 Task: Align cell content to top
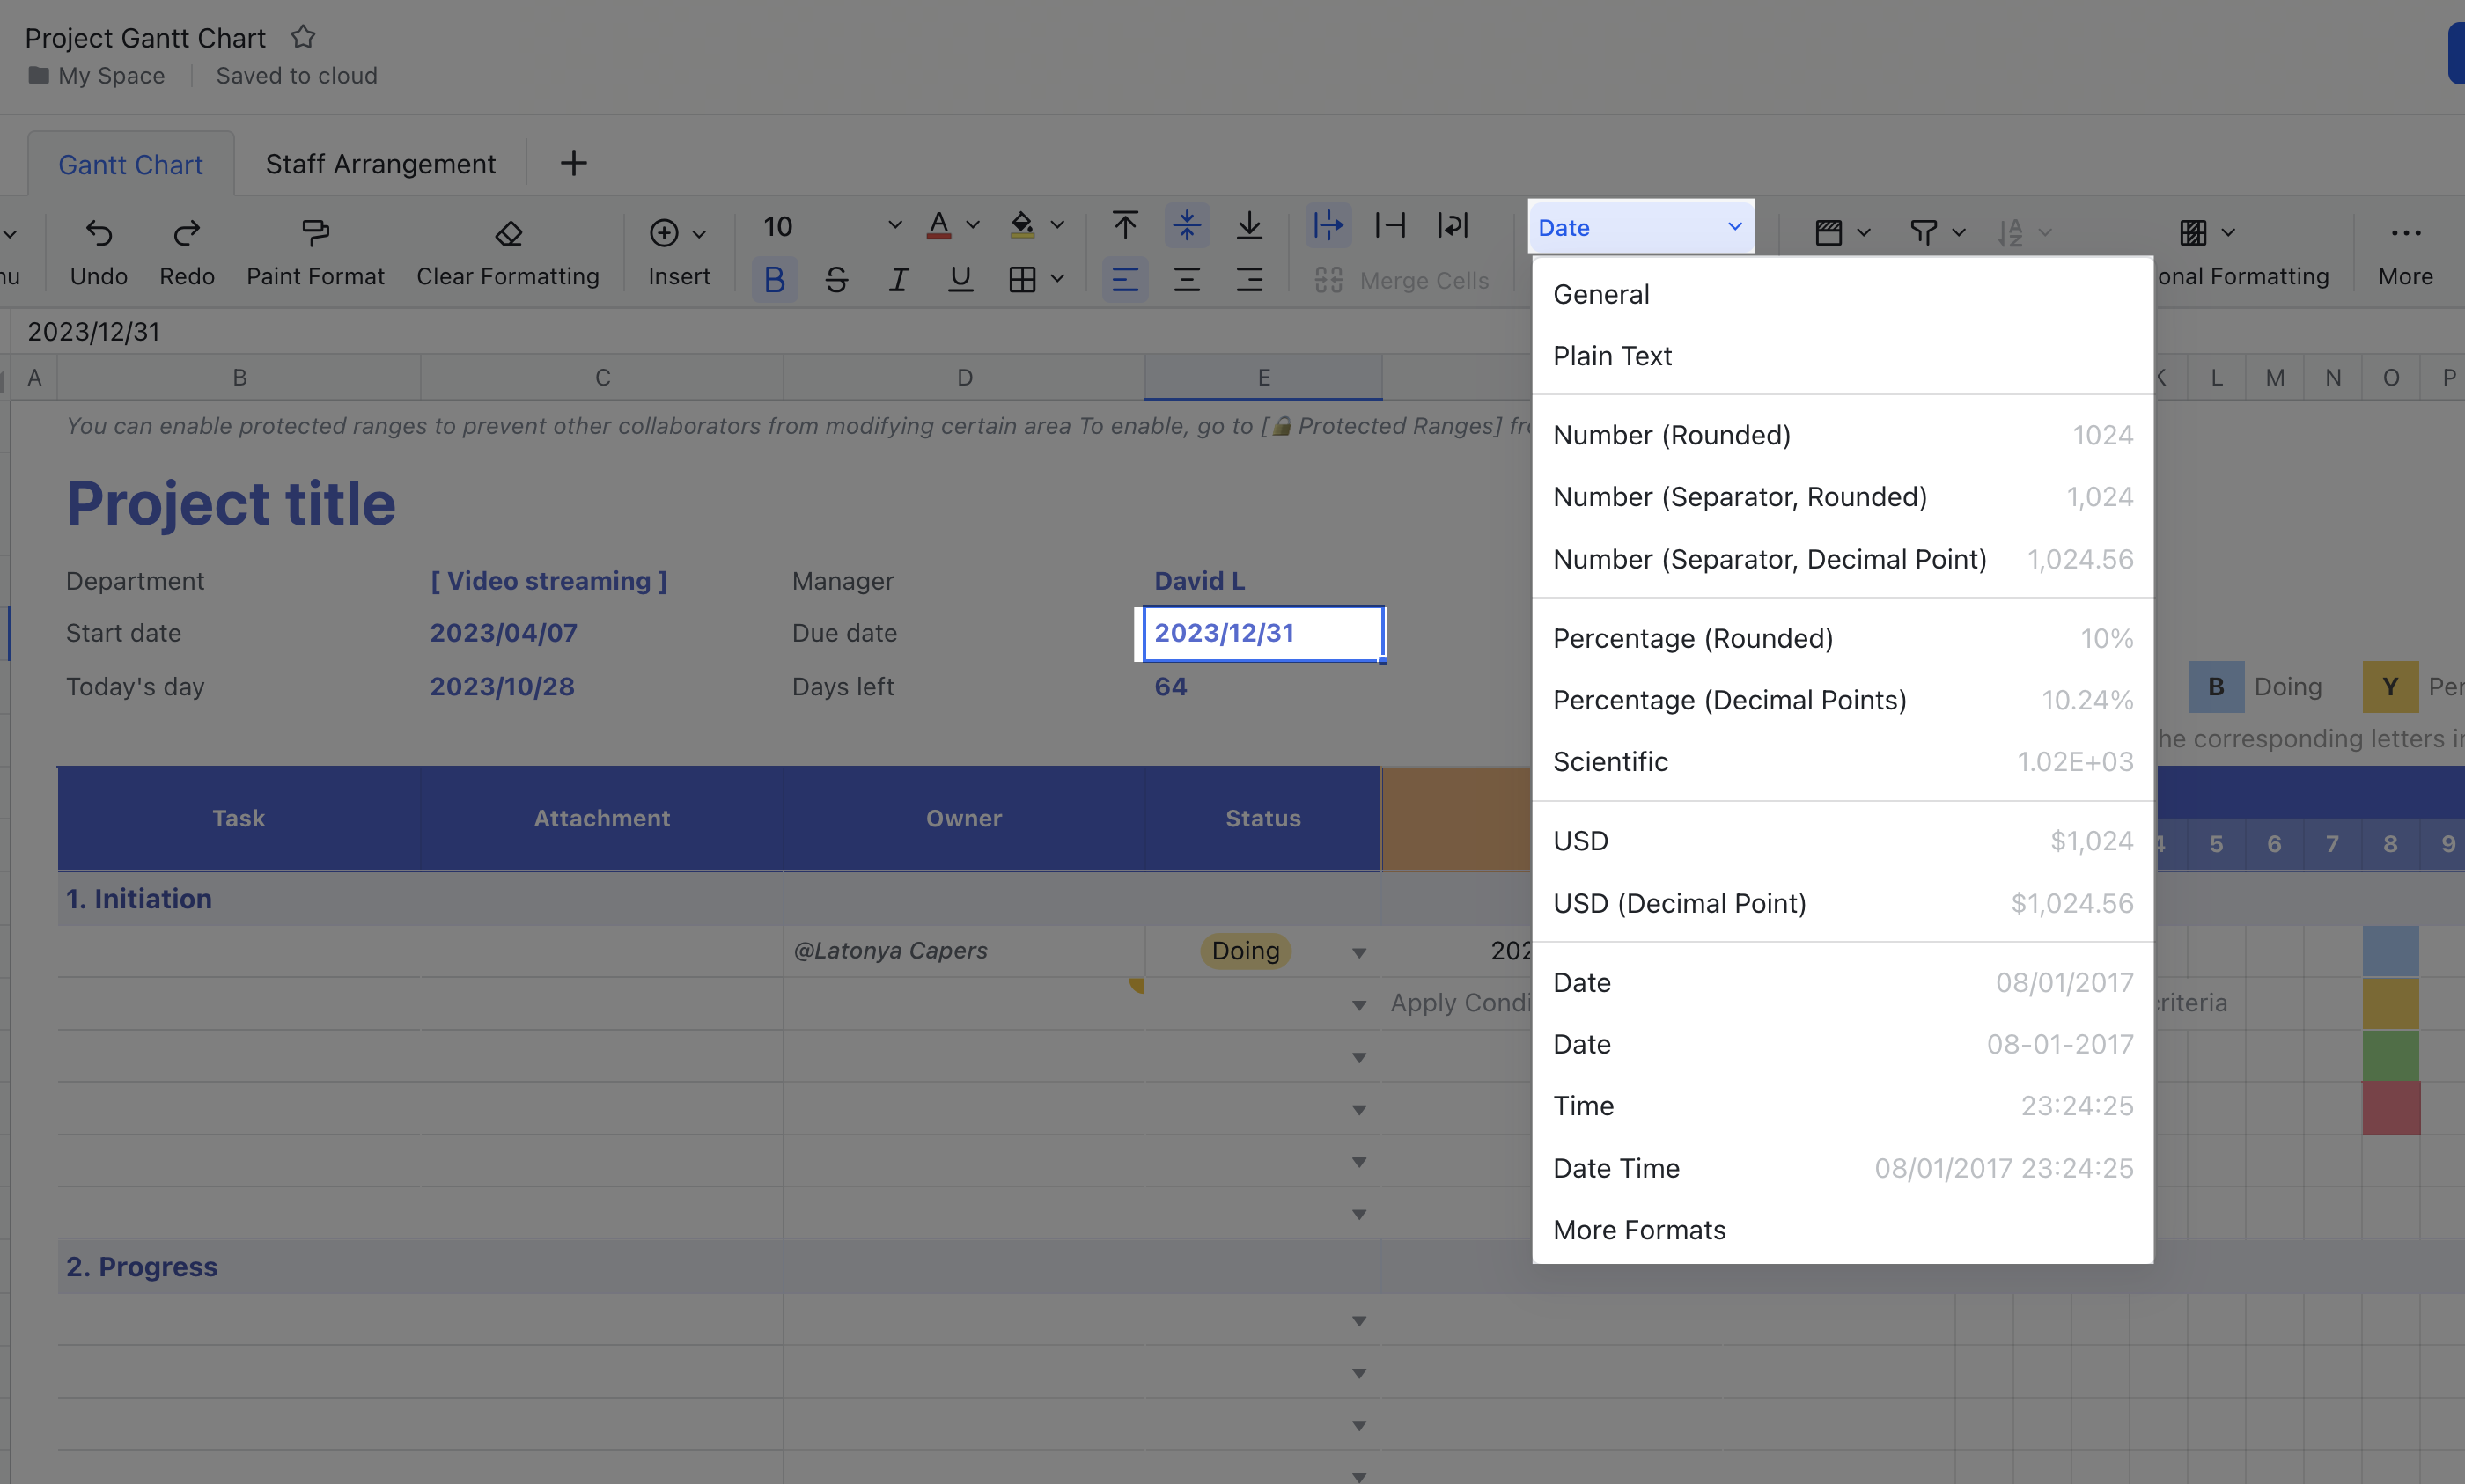coord(1125,226)
